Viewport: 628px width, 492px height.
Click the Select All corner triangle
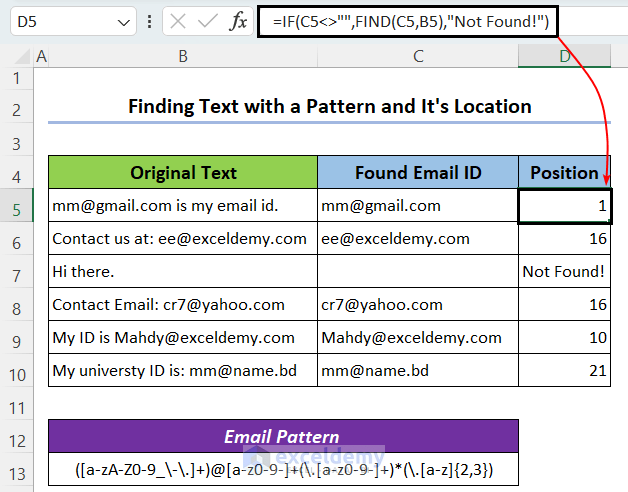click(22, 56)
